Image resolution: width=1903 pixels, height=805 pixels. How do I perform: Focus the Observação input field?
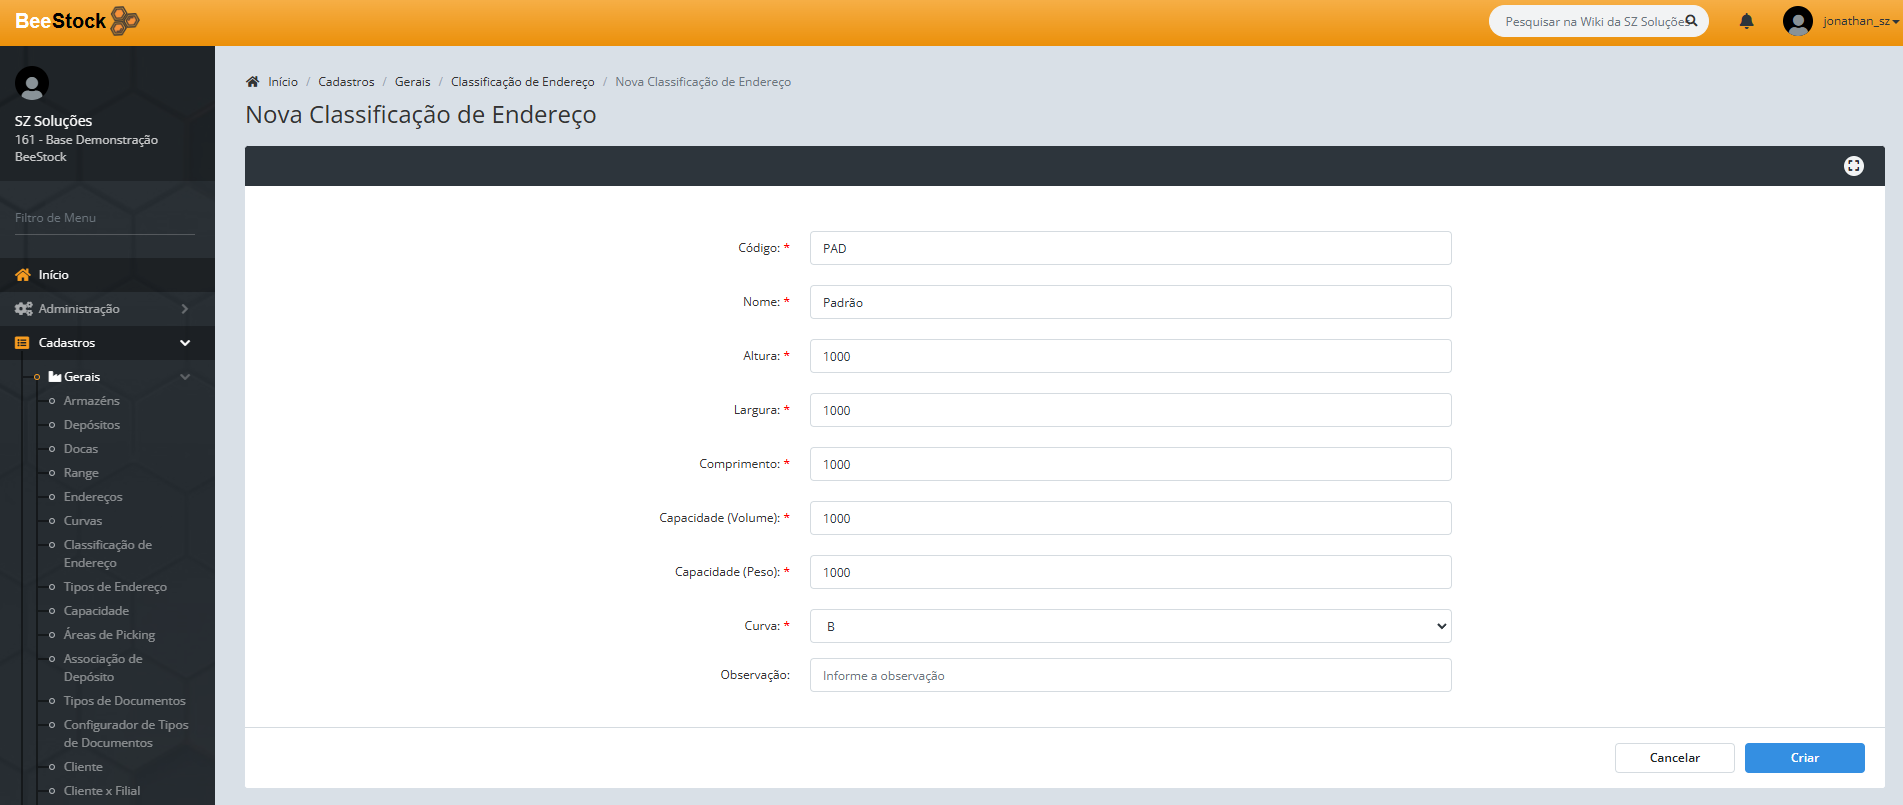point(1130,676)
